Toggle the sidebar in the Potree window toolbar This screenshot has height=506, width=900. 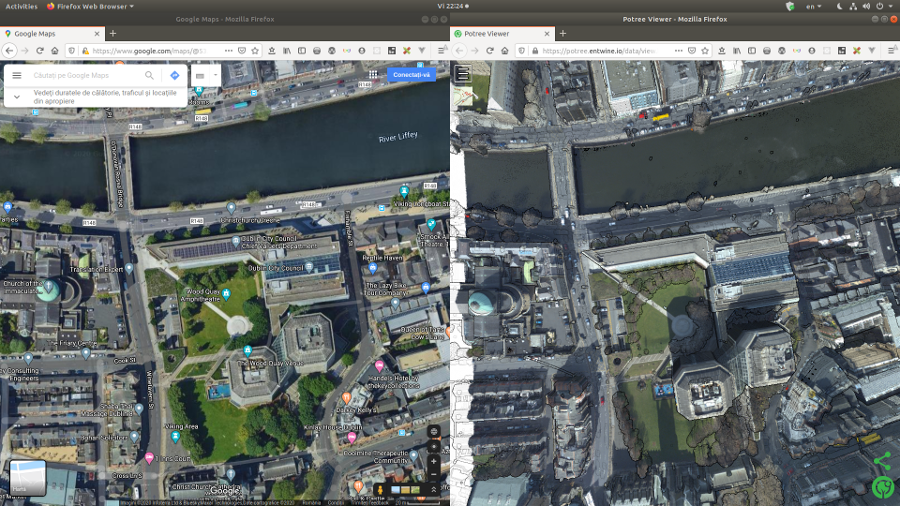pos(752,50)
